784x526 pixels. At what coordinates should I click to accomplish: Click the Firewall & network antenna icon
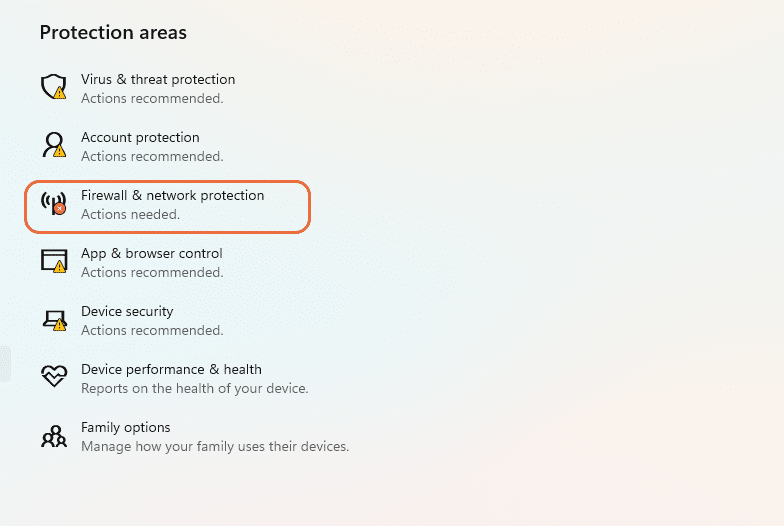point(53,203)
